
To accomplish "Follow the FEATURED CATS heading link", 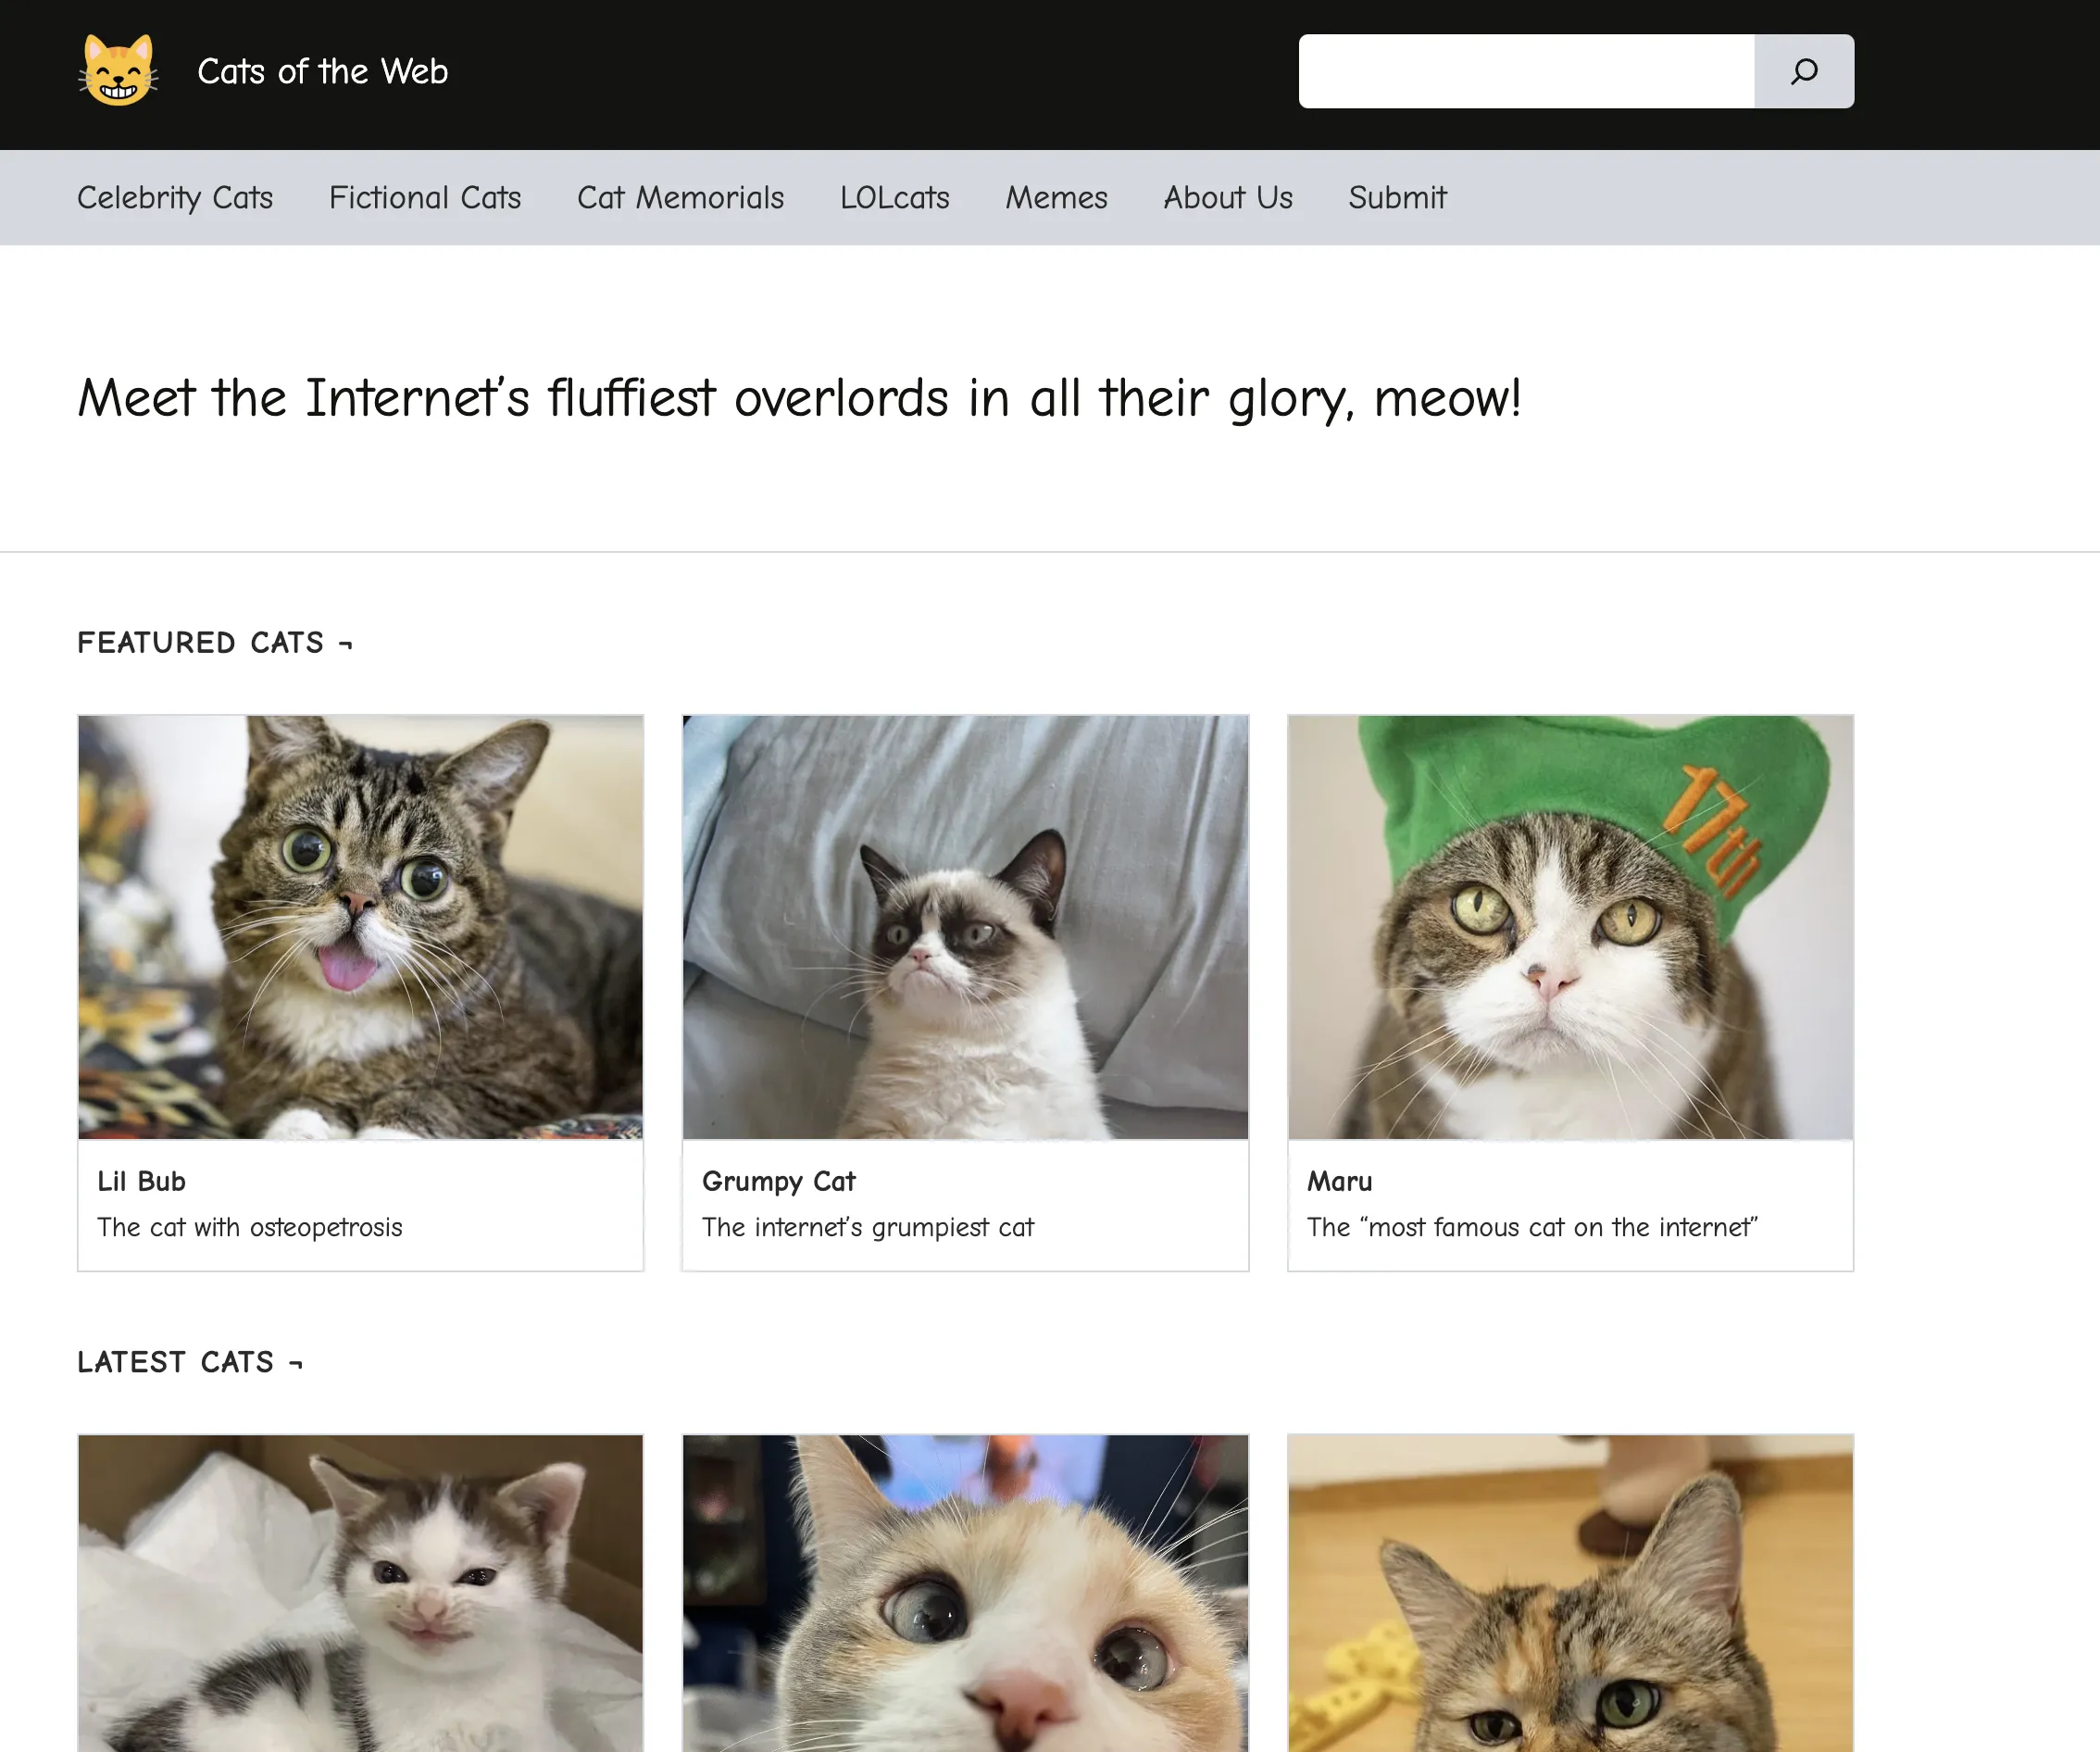I will point(215,642).
